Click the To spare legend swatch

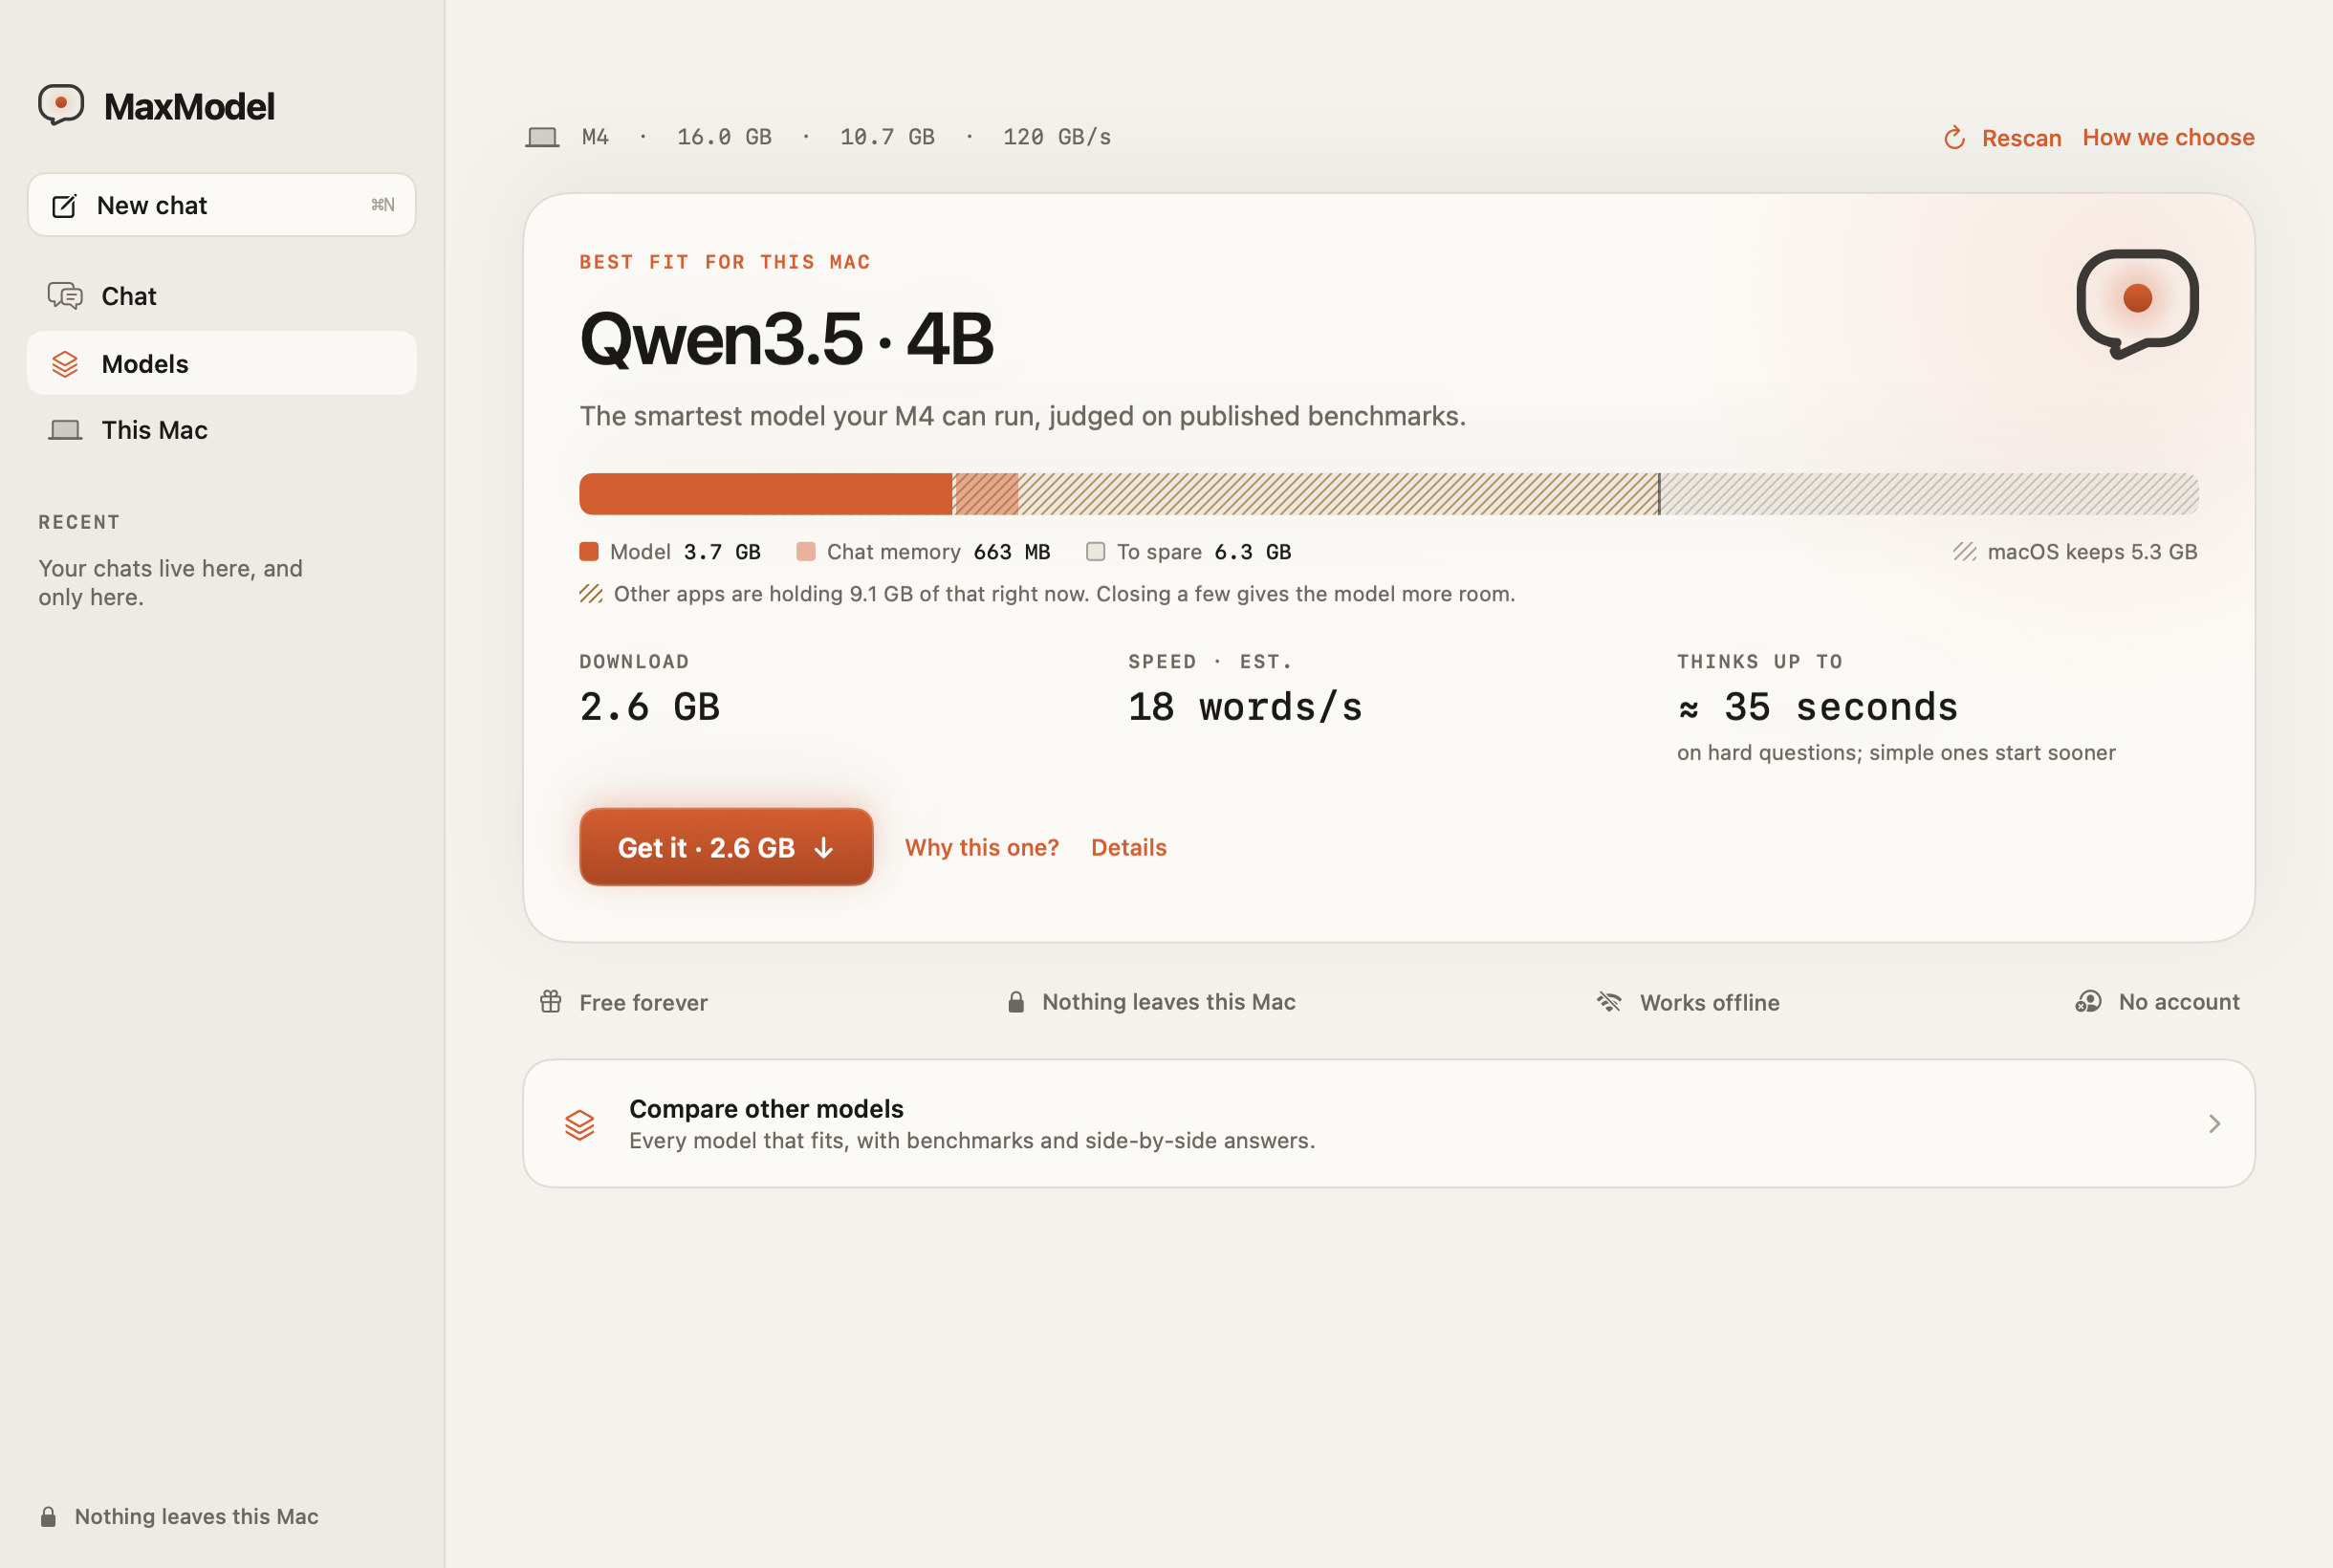[x=1095, y=552]
